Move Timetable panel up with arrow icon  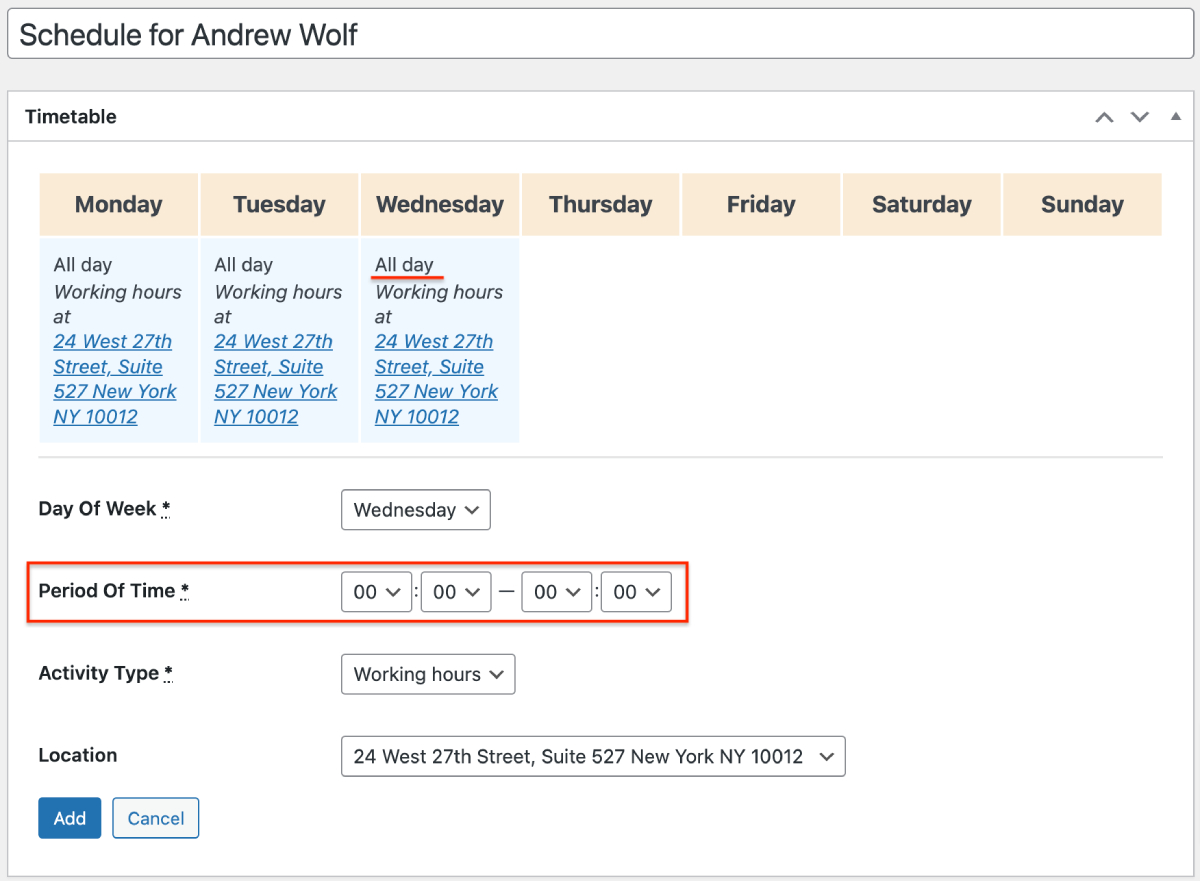click(1104, 117)
